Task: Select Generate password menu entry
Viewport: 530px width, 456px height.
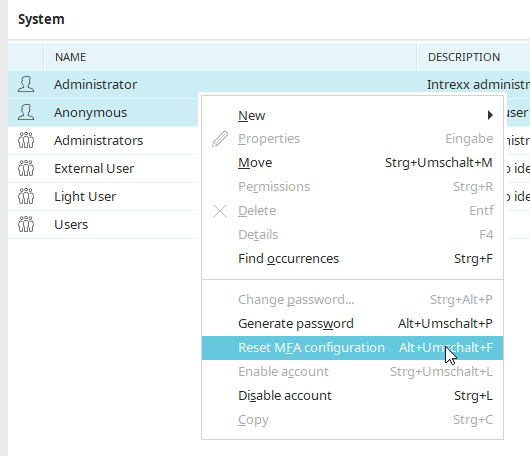Action: [x=352, y=324]
